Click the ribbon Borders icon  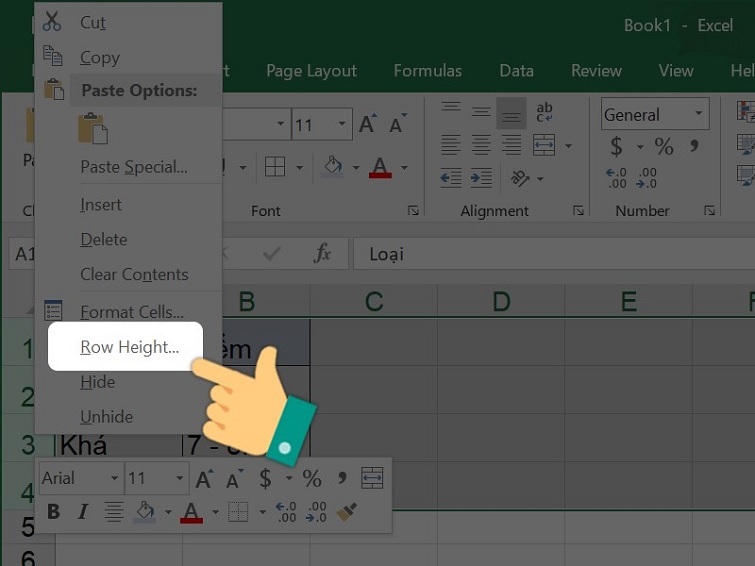275,167
